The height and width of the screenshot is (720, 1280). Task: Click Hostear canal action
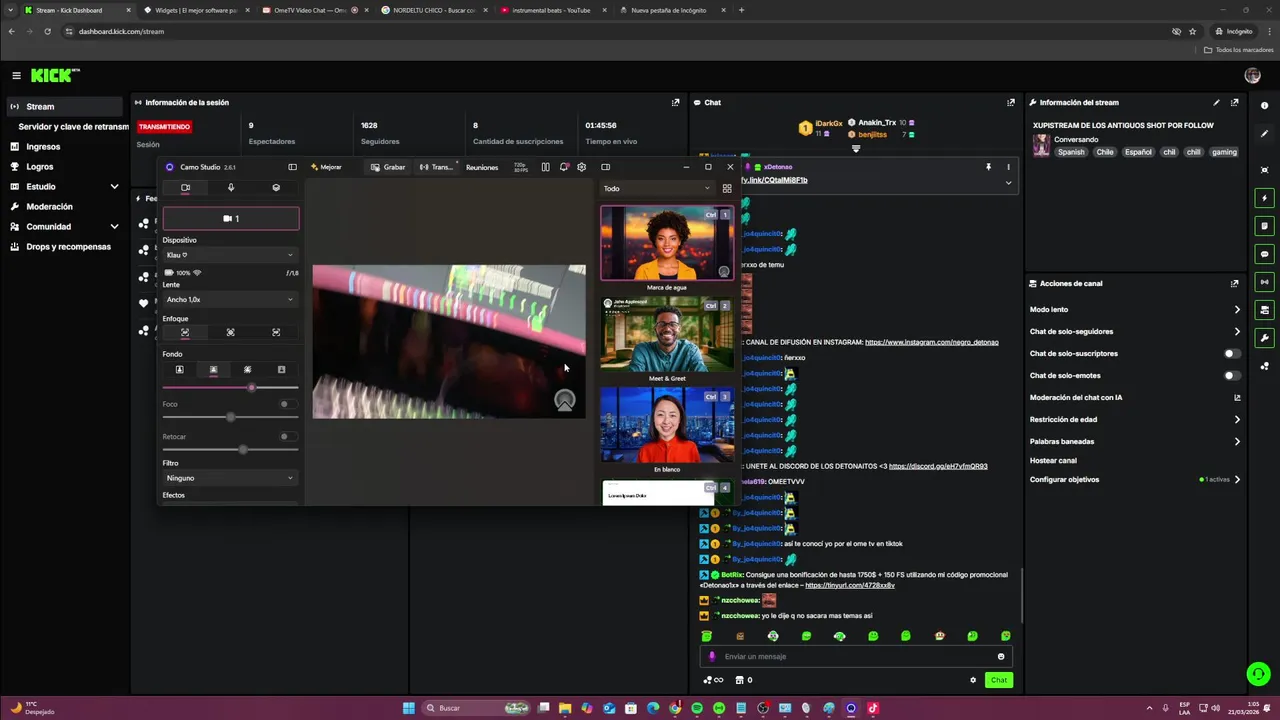[1053, 461]
